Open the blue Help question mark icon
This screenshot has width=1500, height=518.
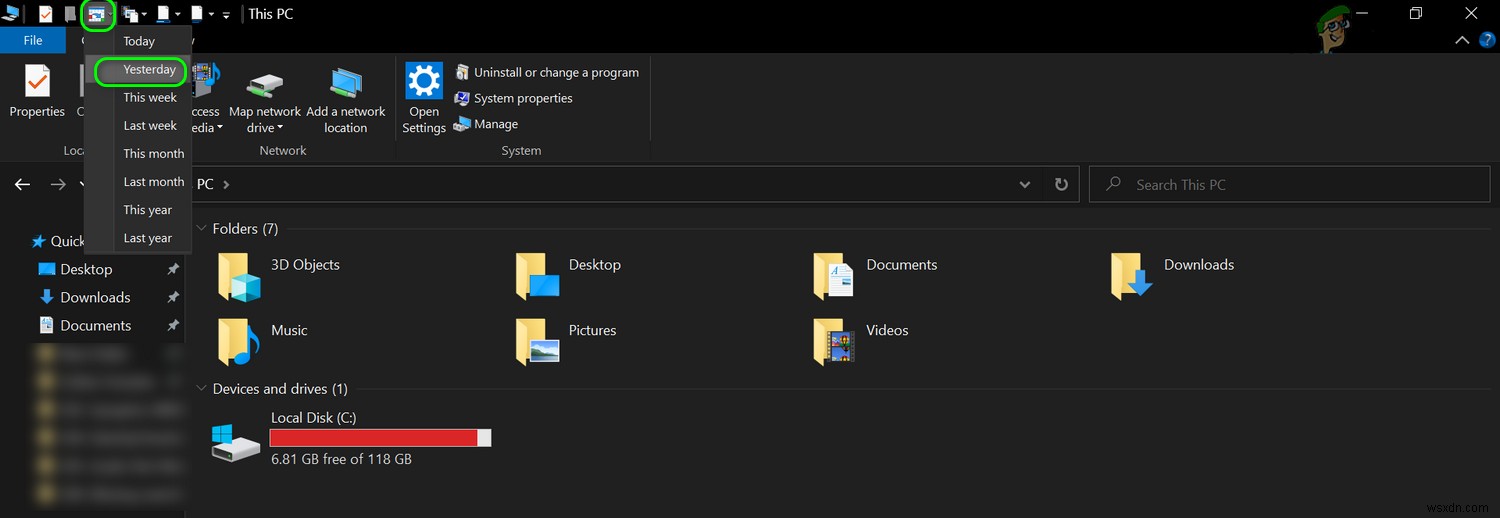click(x=1486, y=40)
